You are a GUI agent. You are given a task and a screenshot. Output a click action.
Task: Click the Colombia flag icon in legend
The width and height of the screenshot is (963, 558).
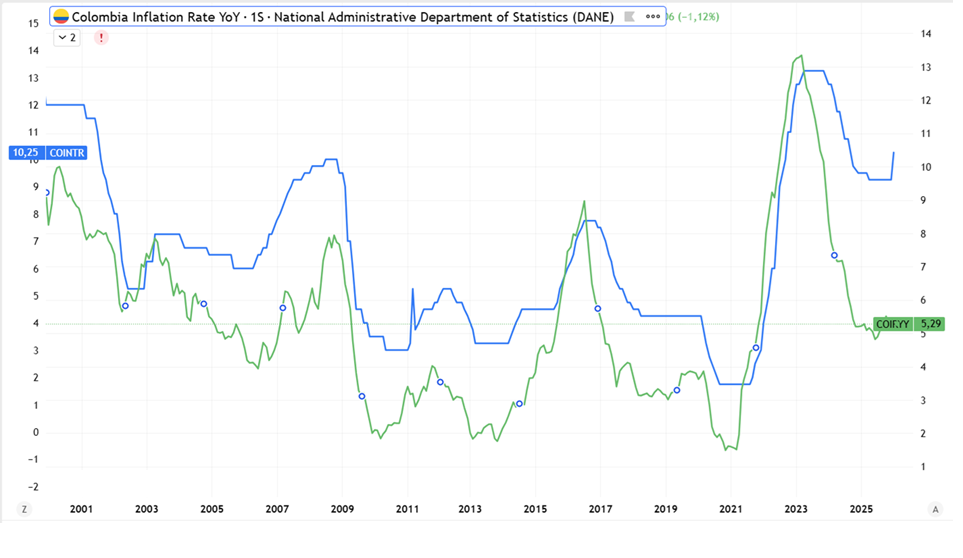coord(60,17)
